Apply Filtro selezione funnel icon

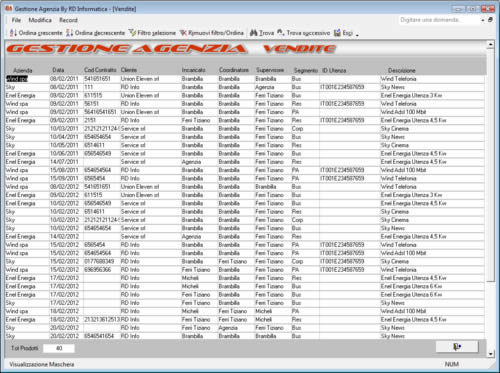click(x=132, y=33)
